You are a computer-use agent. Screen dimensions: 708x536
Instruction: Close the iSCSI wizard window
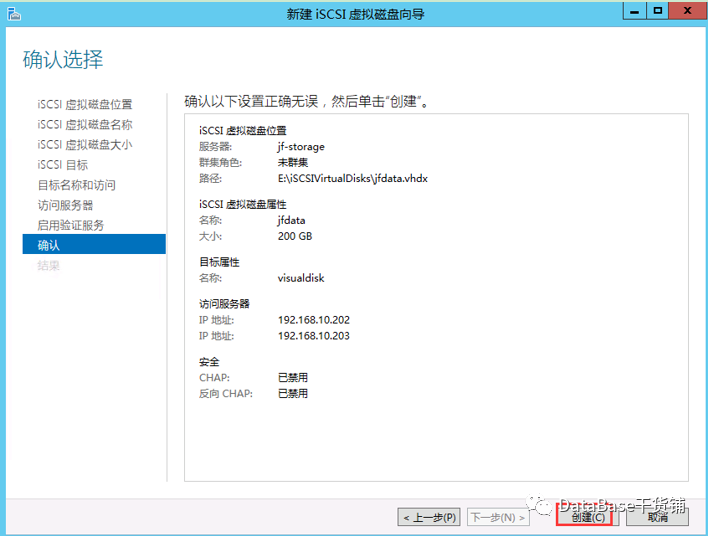[688, 11]
